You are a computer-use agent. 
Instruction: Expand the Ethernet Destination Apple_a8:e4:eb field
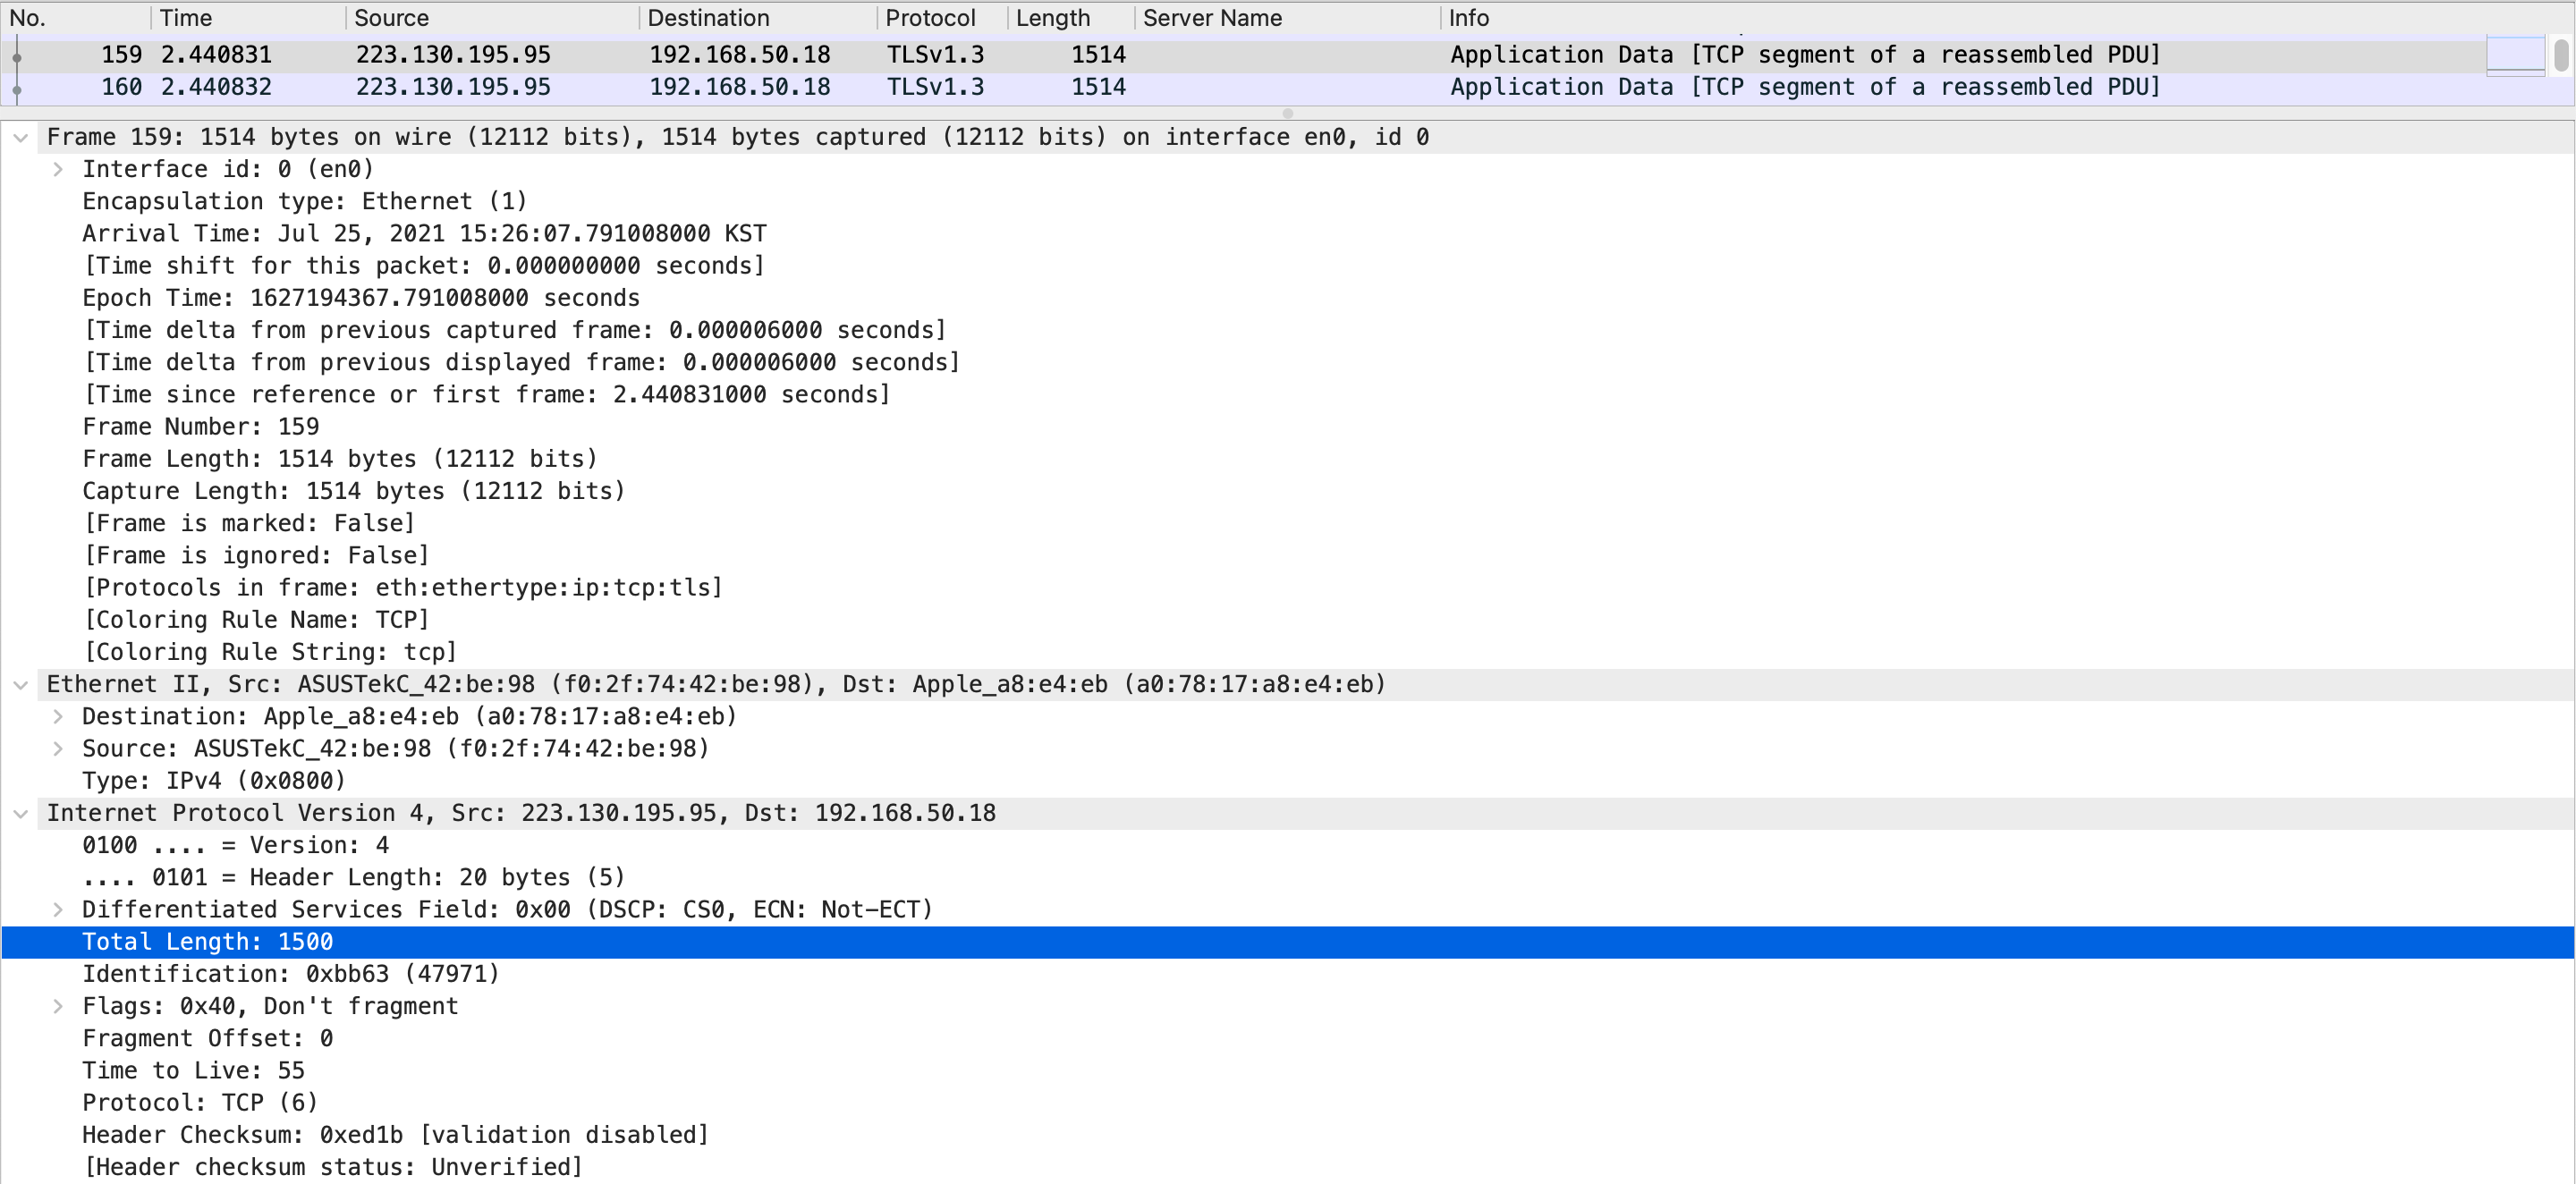click(58, 717)
